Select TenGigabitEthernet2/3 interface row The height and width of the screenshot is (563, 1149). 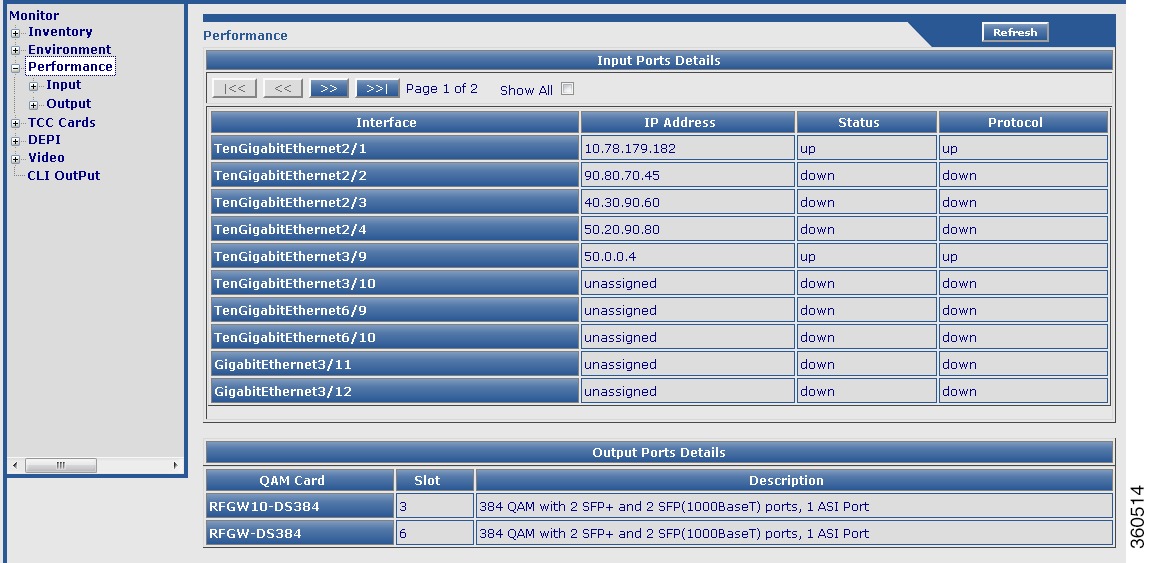tap(395, 202)
